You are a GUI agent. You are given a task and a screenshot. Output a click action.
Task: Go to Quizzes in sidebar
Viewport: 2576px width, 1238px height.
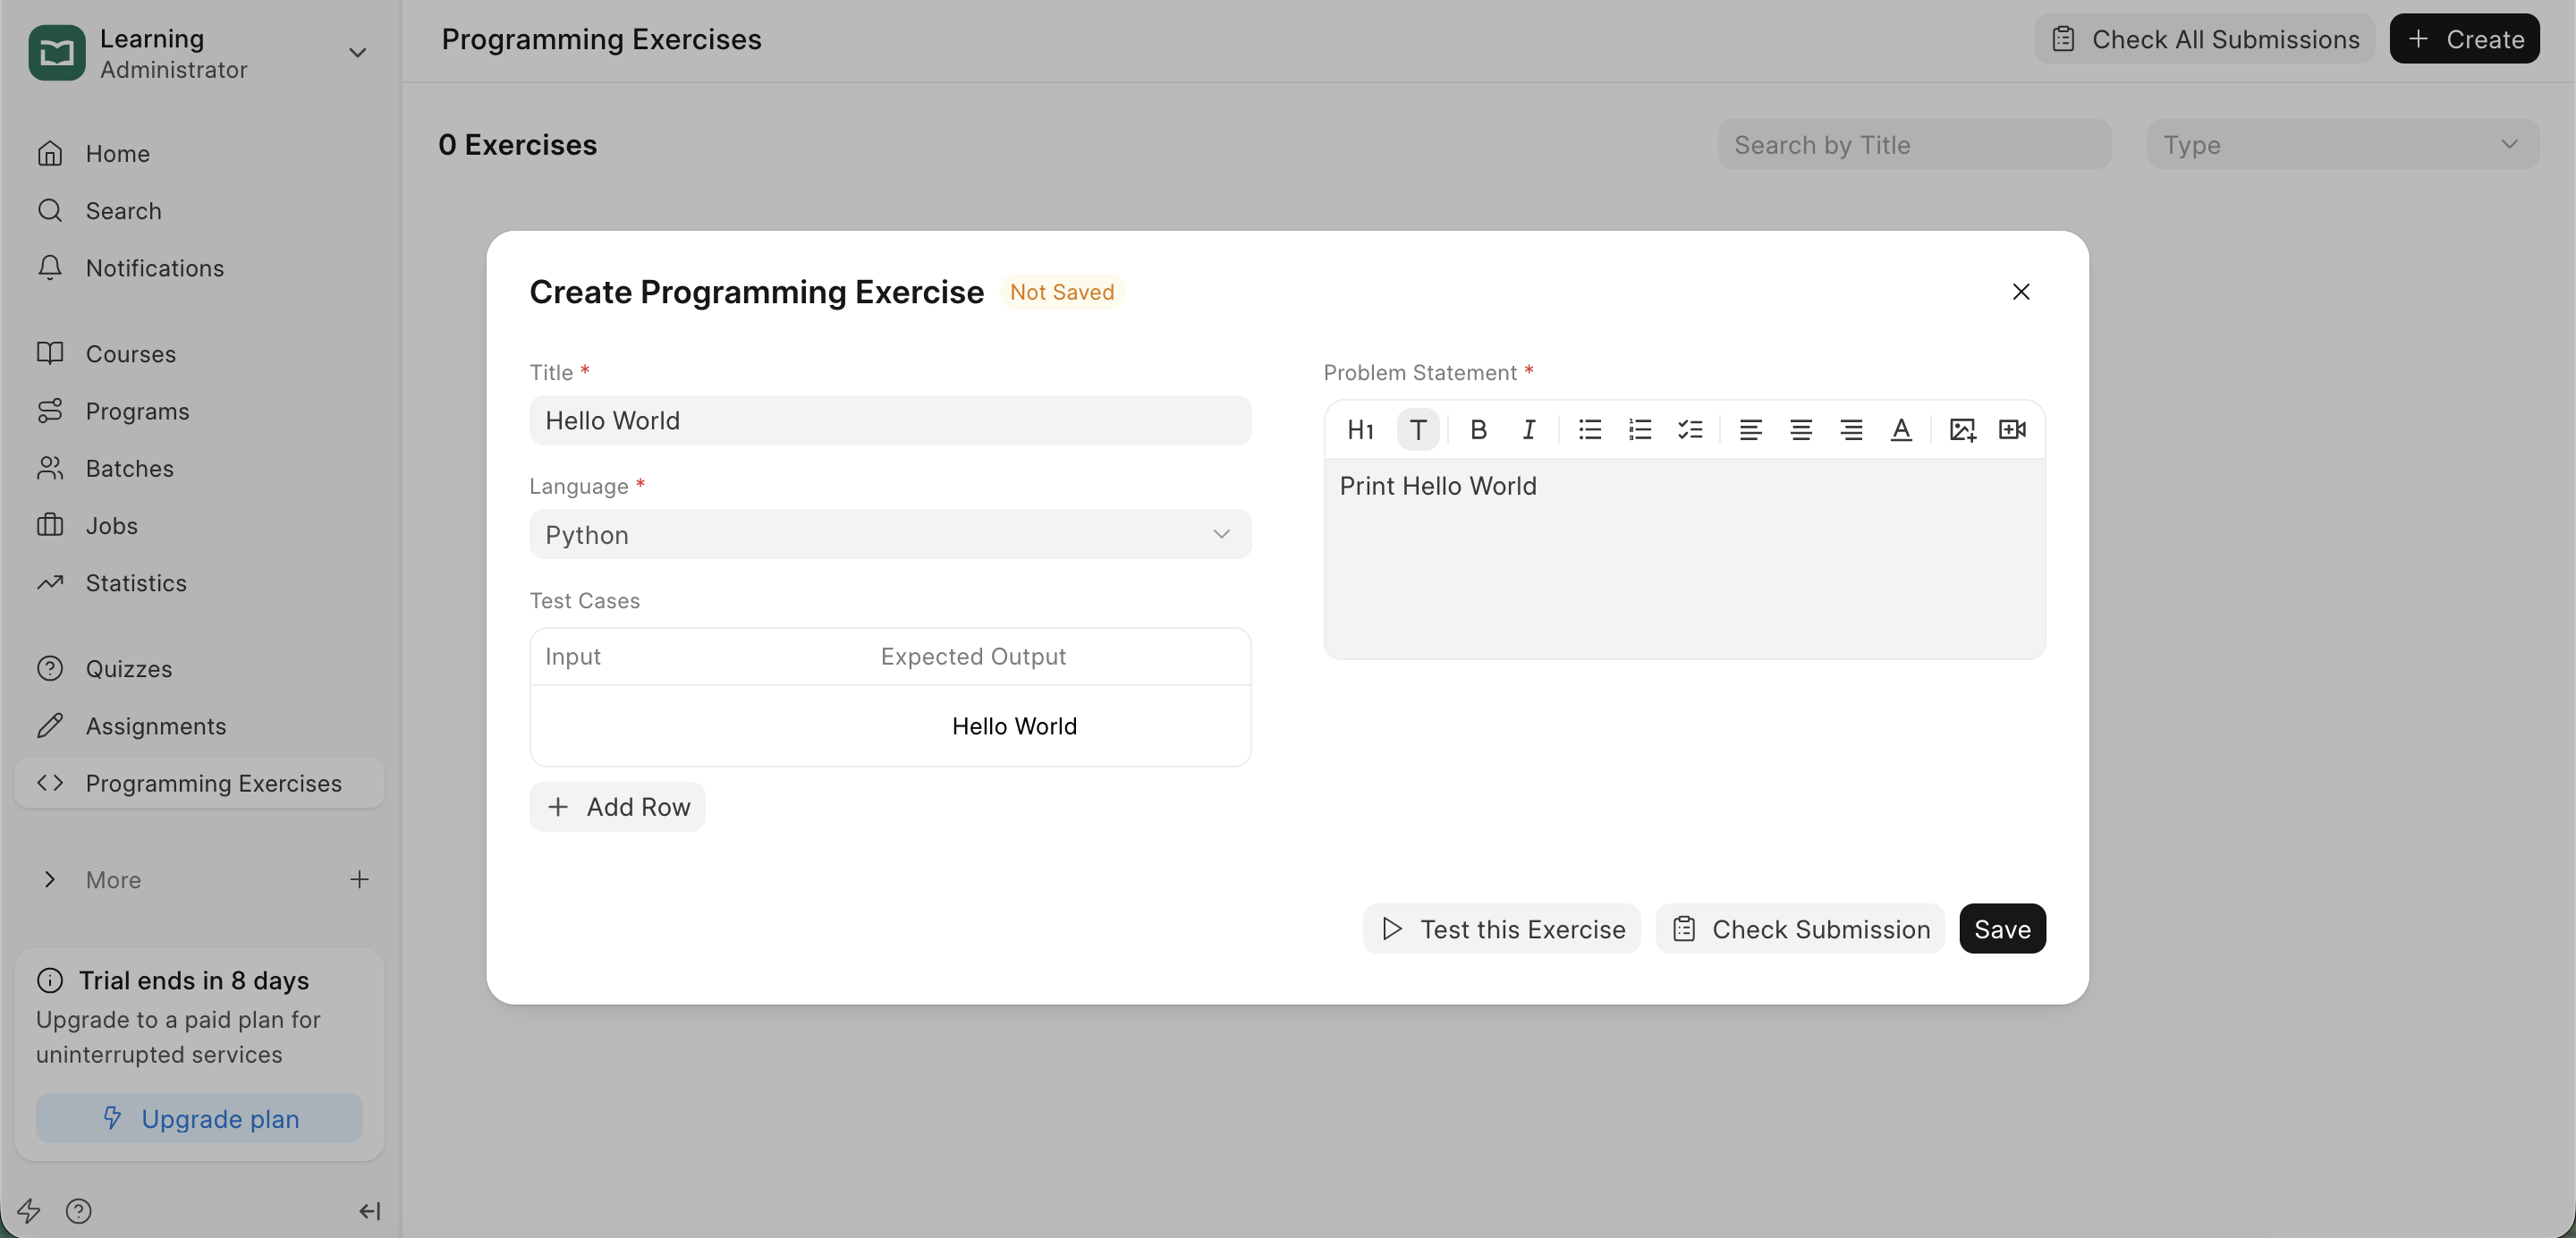[x=128, y=669]
